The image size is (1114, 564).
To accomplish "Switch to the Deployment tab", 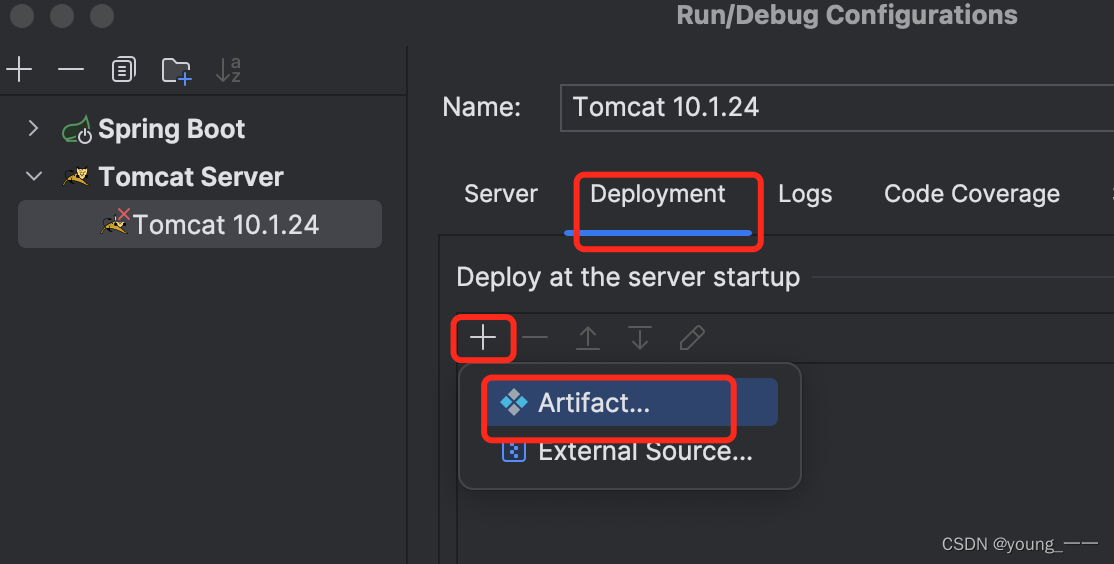I will 658,194.
